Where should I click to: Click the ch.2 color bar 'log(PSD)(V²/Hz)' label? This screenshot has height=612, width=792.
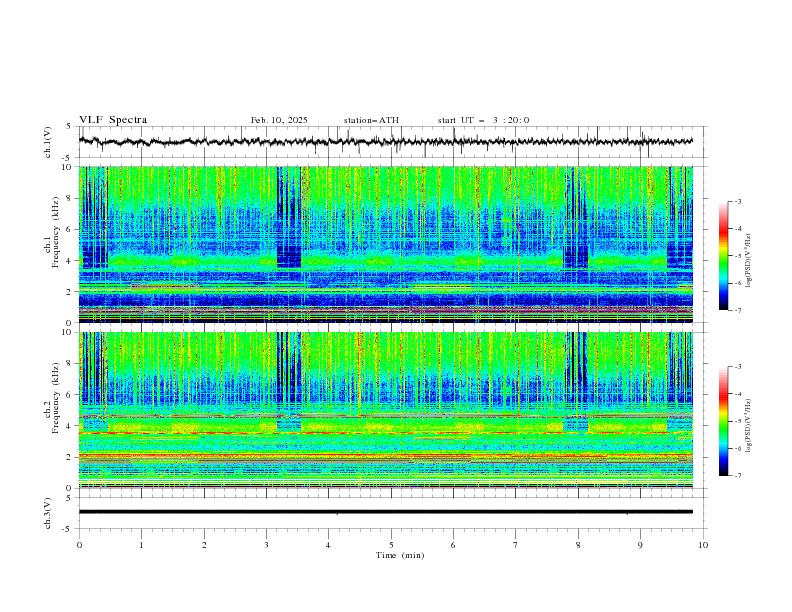coord(748,426)
